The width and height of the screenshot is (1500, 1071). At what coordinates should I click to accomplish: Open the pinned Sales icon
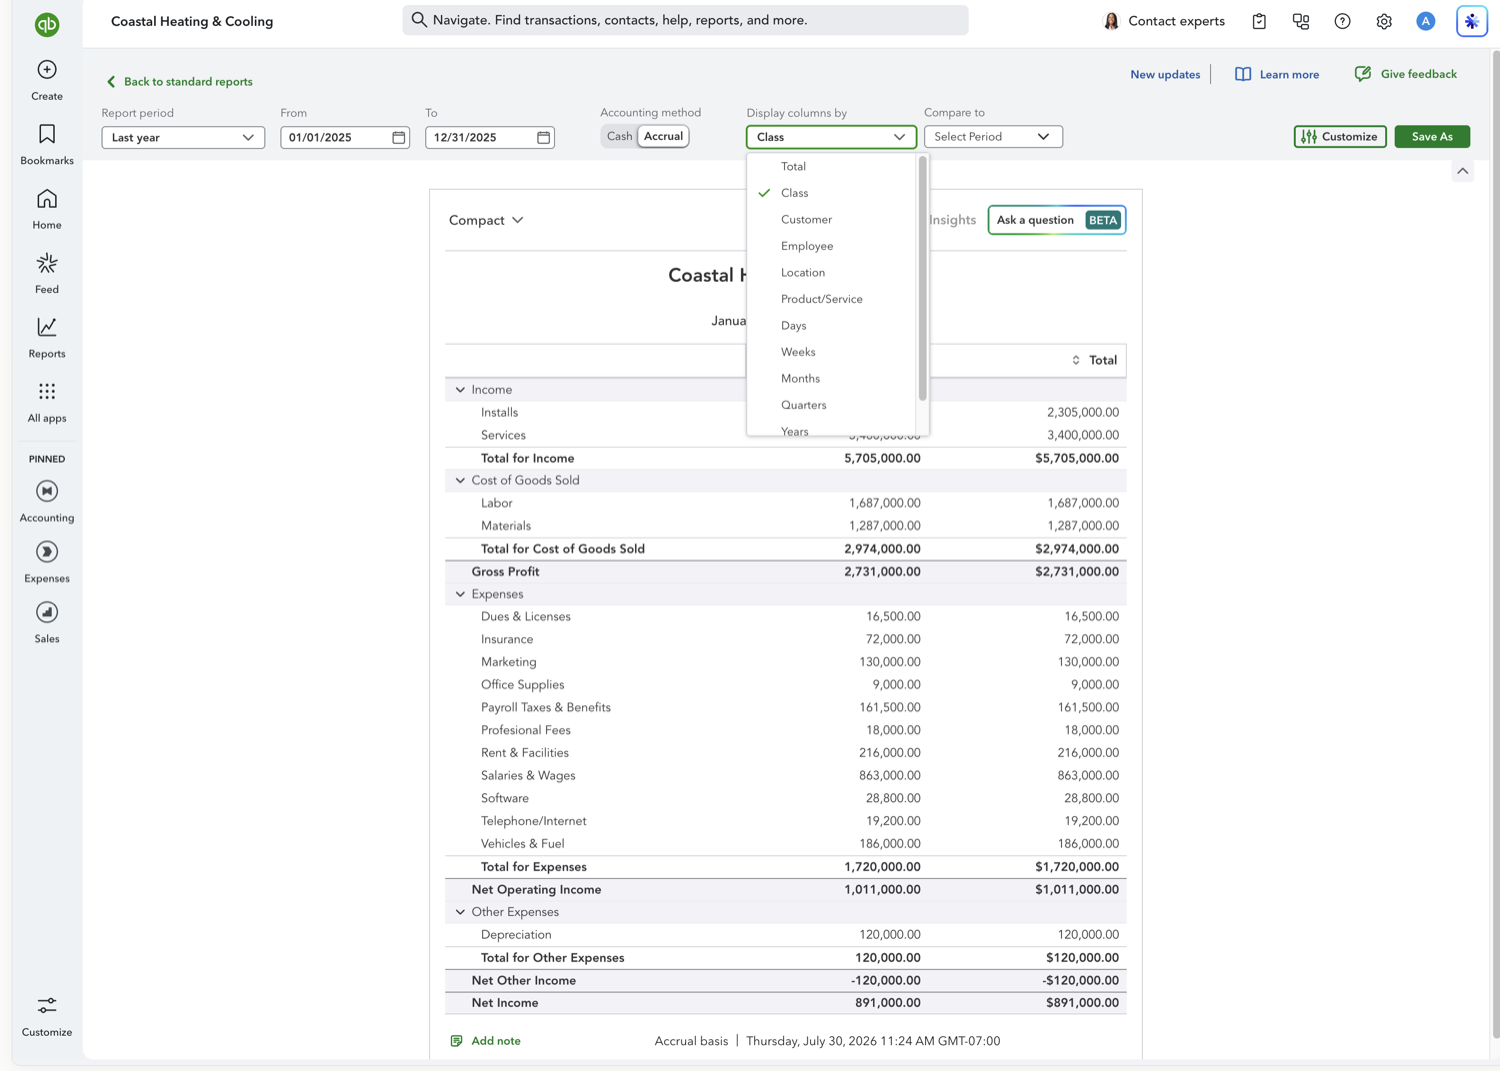pos(47,612)
